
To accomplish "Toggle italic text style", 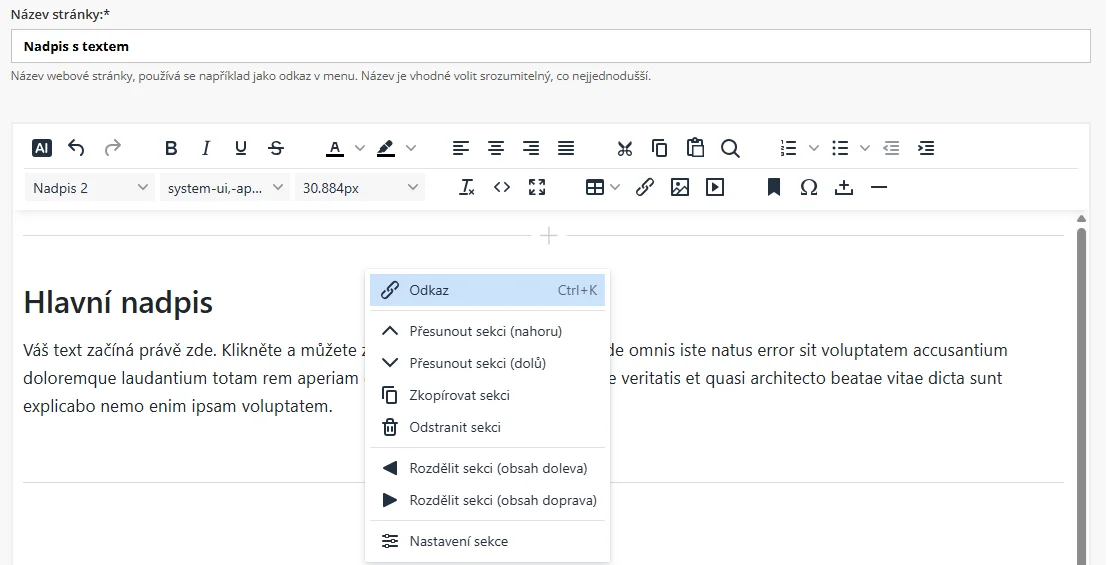I will (206, 148).
